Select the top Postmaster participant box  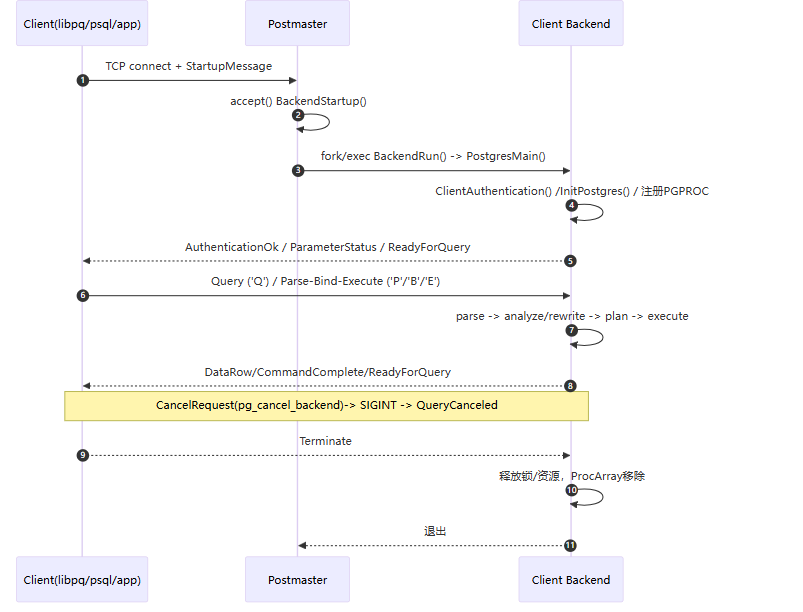(x=297, y=24)
